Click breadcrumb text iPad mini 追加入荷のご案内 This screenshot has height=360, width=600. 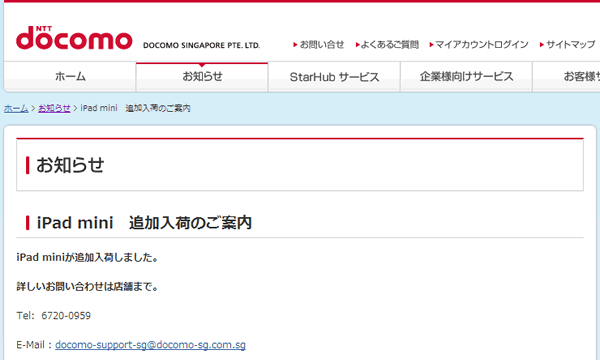(135, 108)
